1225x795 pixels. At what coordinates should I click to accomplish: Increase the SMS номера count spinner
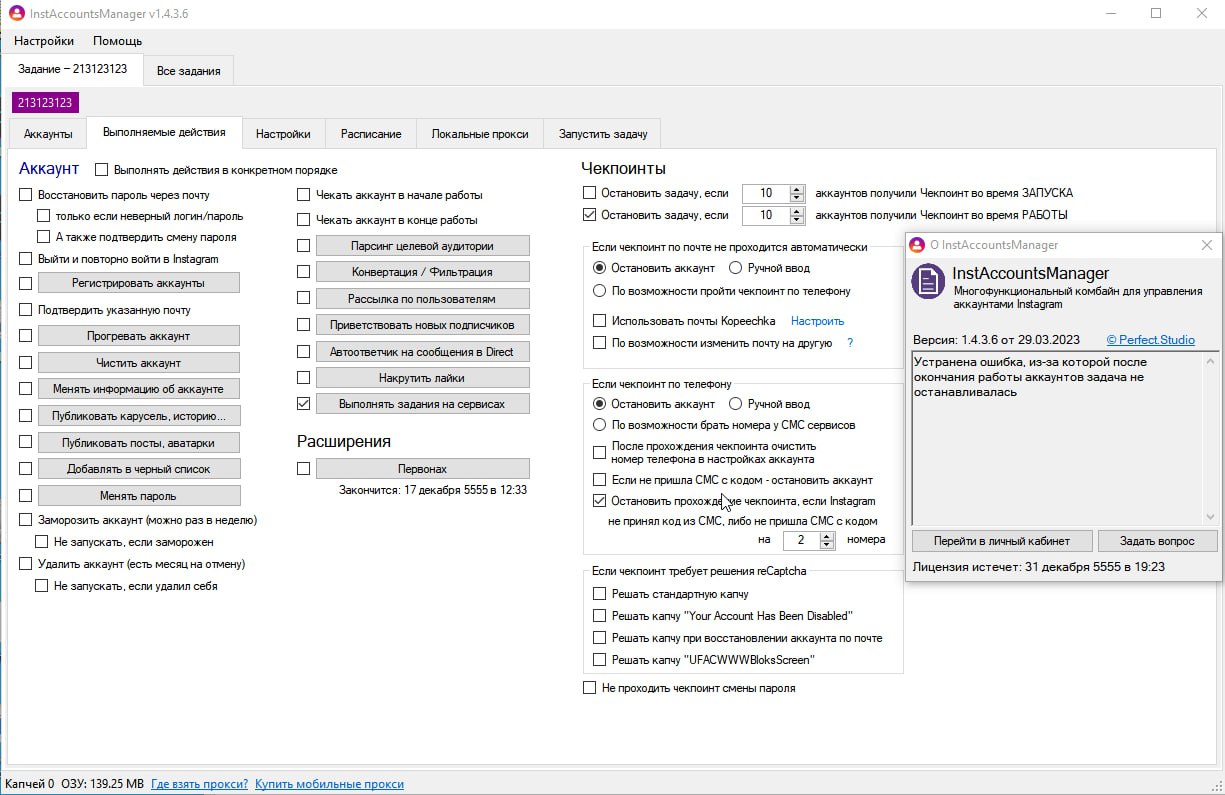point(827,535)
